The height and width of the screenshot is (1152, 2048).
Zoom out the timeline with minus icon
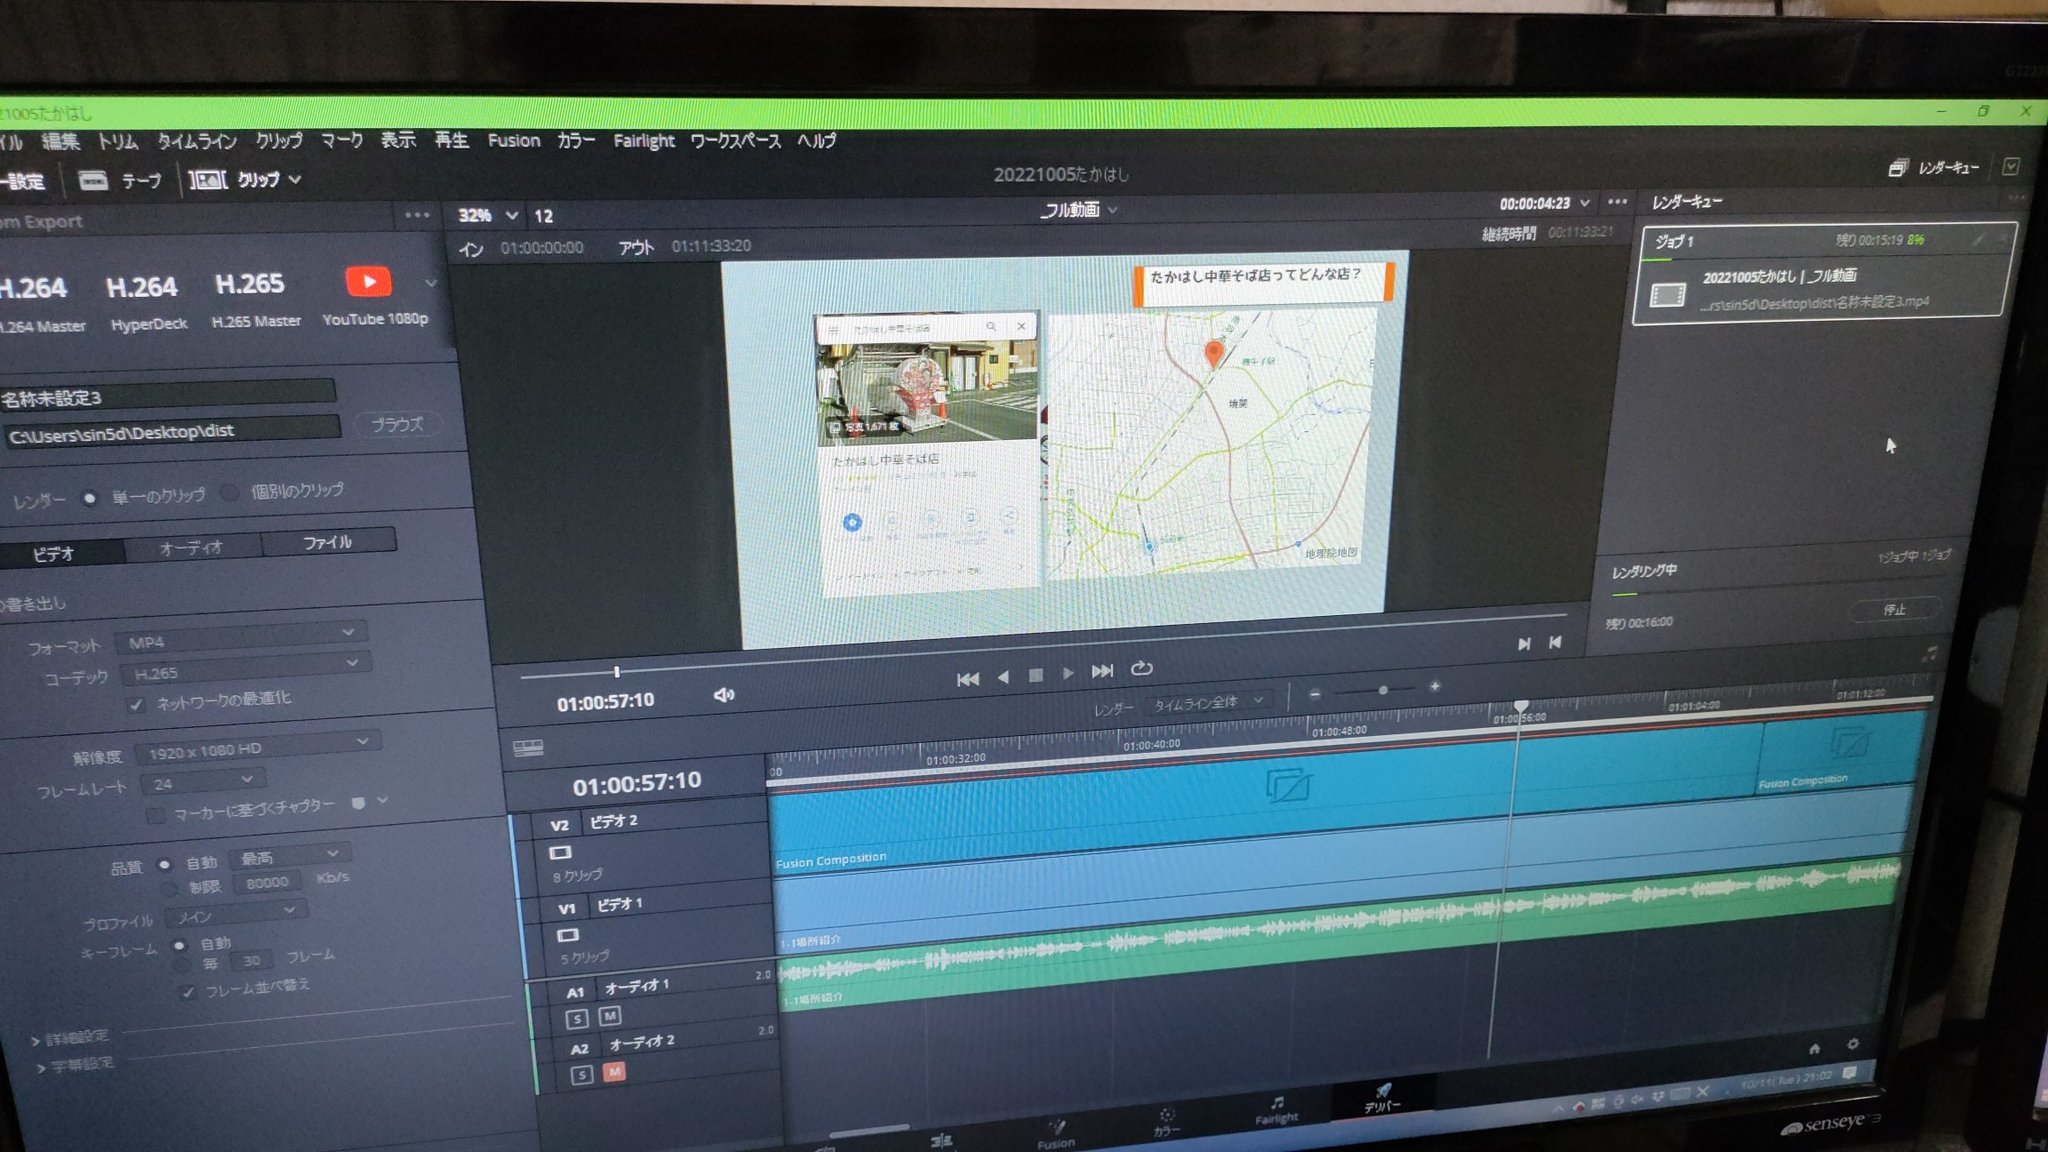pyautogui.click(x=1315, y=694)
